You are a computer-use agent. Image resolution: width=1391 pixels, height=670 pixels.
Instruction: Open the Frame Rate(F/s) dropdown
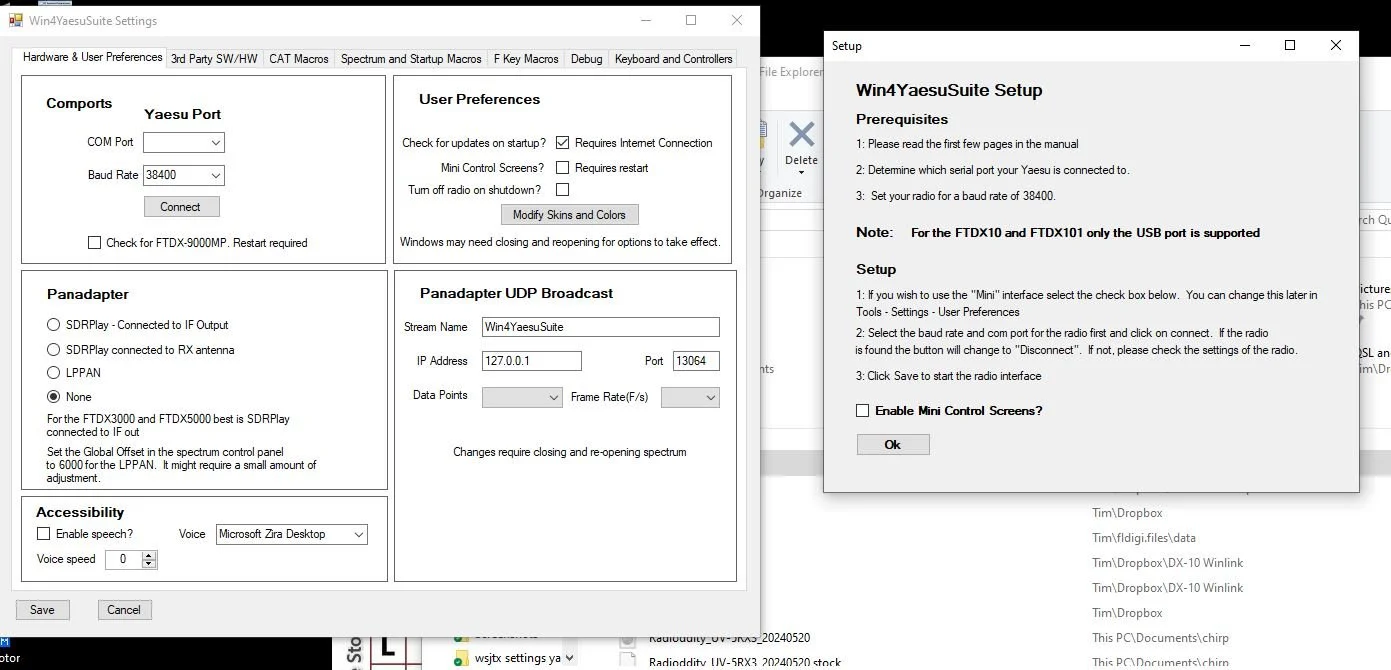pyautogui.click(x=690, y=397)
